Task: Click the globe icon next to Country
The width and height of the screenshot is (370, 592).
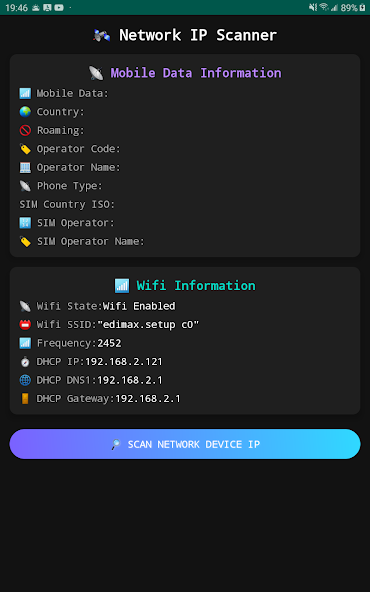Action: [x=25, y=112]
